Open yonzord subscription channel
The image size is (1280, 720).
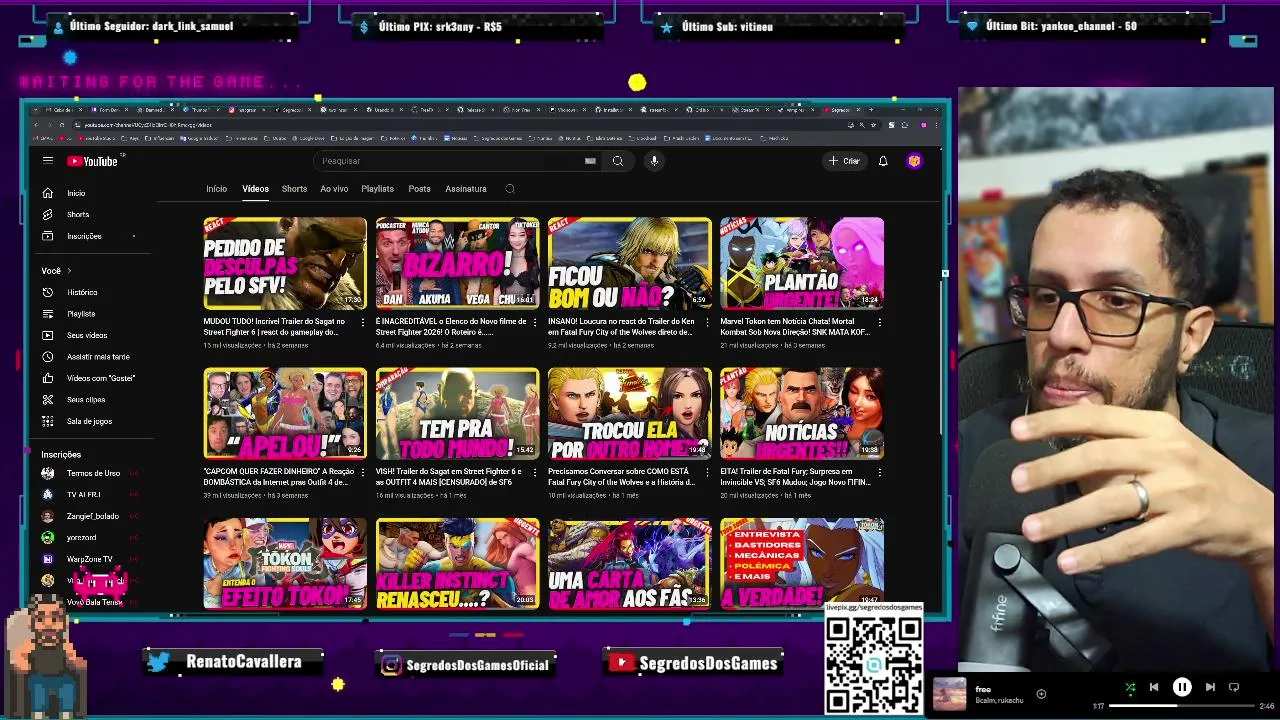click(x=80, y=538)
